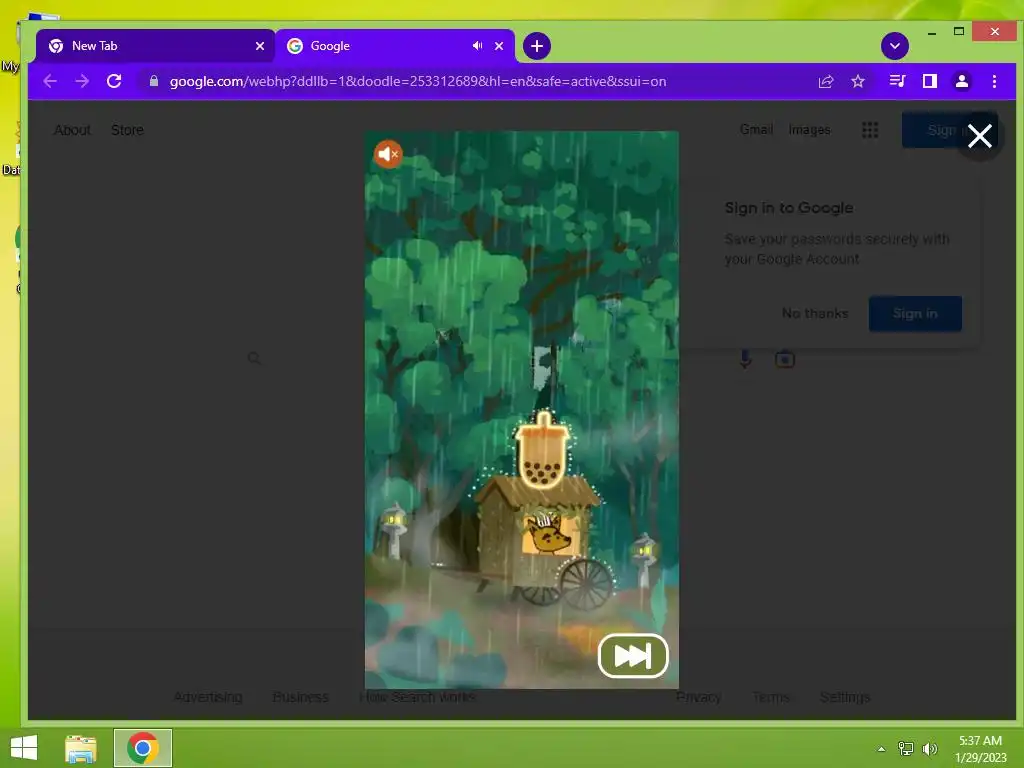The width and height of the screenshot is (1024, 768).
Task: Reload the current page
Action: click(x=114, y=81)
